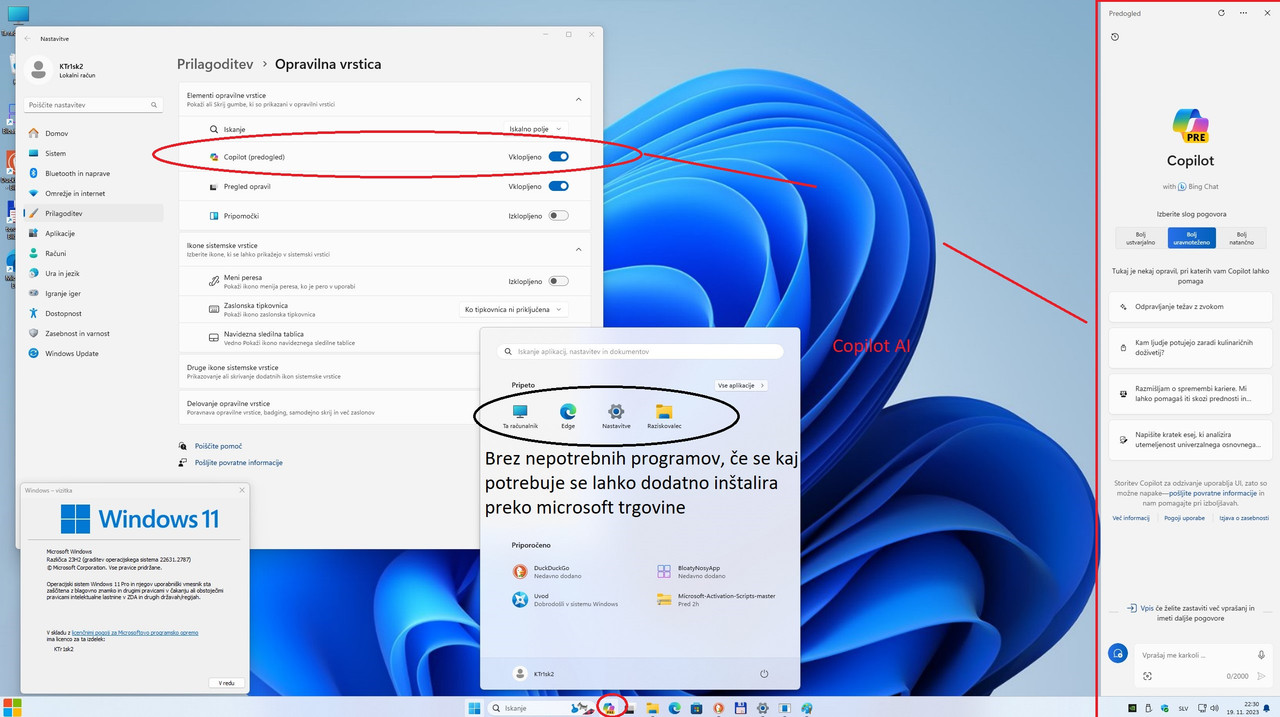Click Vpis link in Copilot panel
Viewport: 1280px width, 717px height.
coord(1146,607)
